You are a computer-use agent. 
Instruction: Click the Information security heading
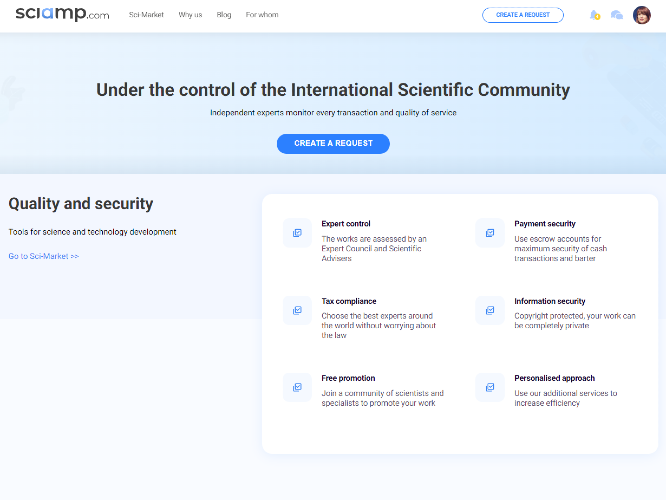tap(550, 301)
